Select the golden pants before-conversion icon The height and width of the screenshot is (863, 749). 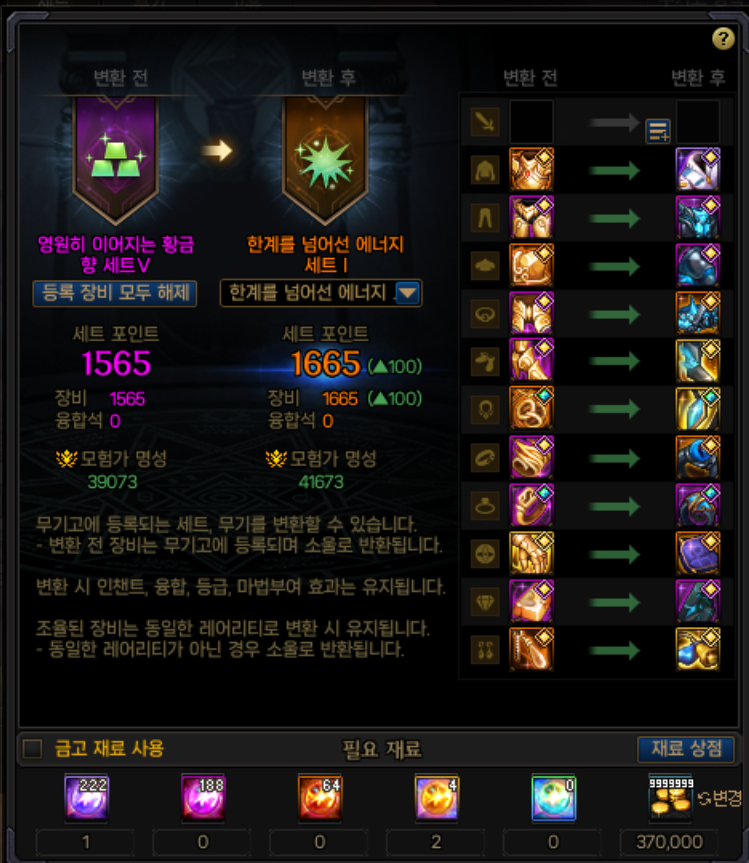pos(531,217)
